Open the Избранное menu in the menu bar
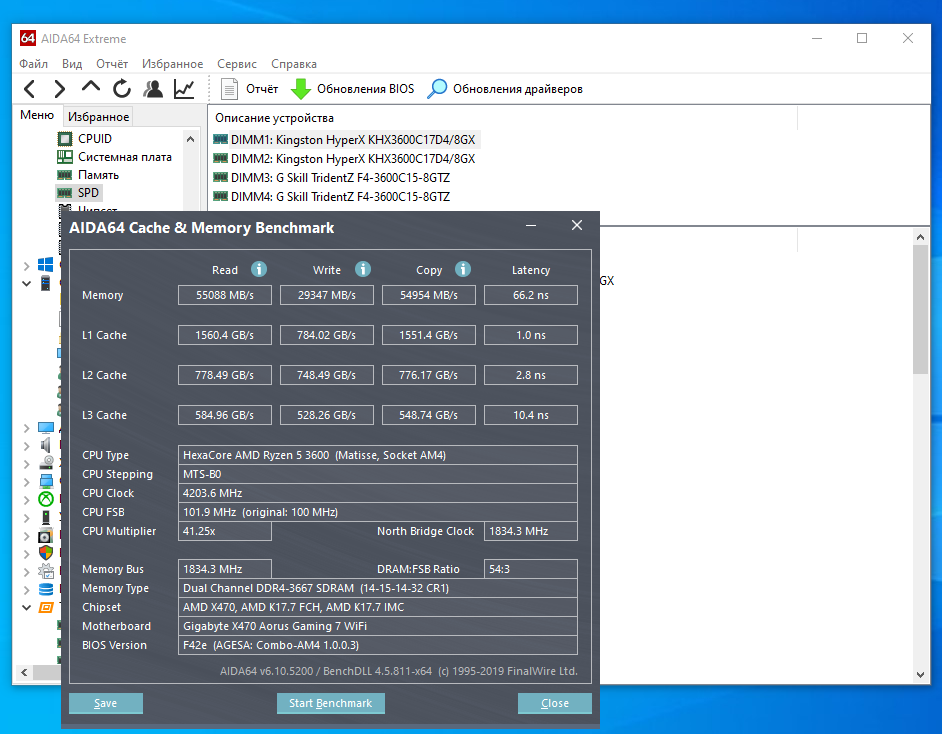The width and height of the screenshot is (942, 734). point(172,64)
